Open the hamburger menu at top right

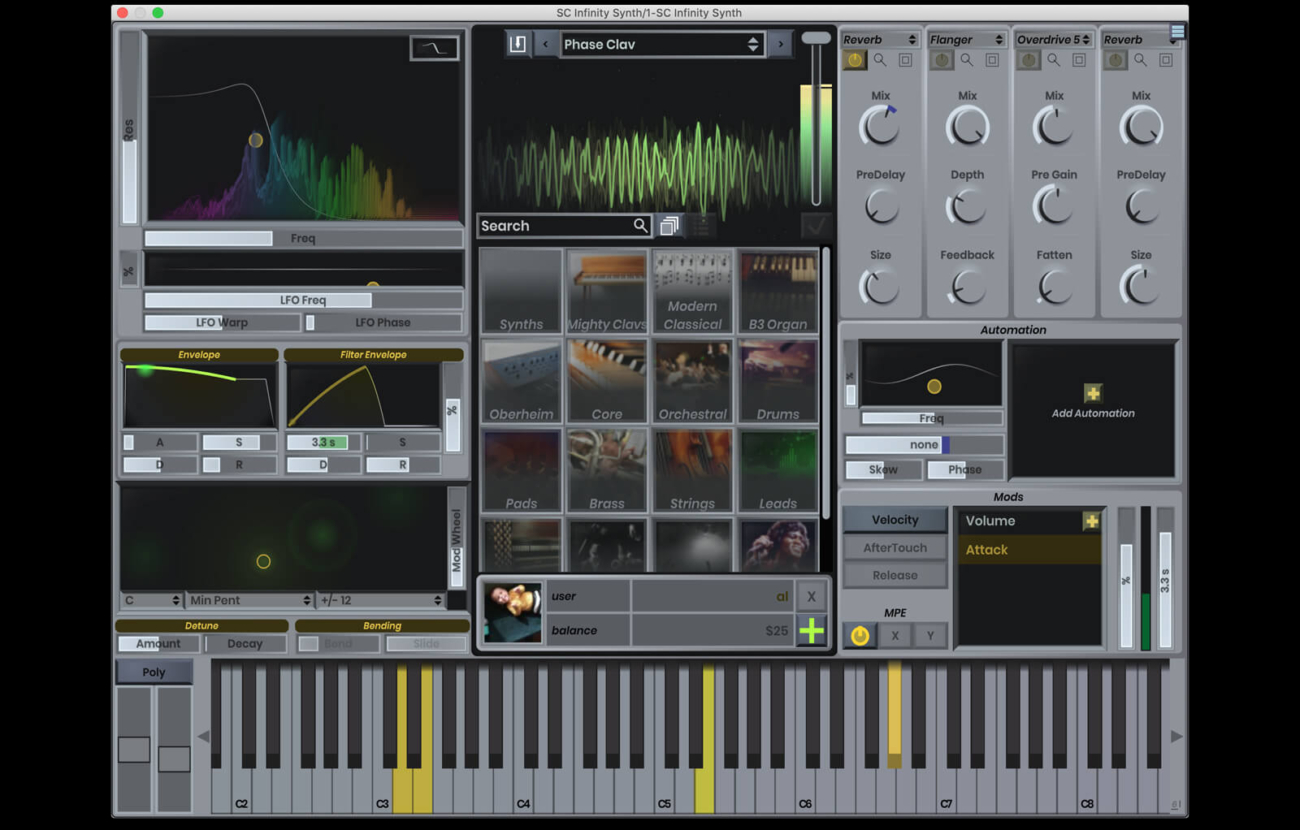pyautogui.click(x=1177, y=32)
